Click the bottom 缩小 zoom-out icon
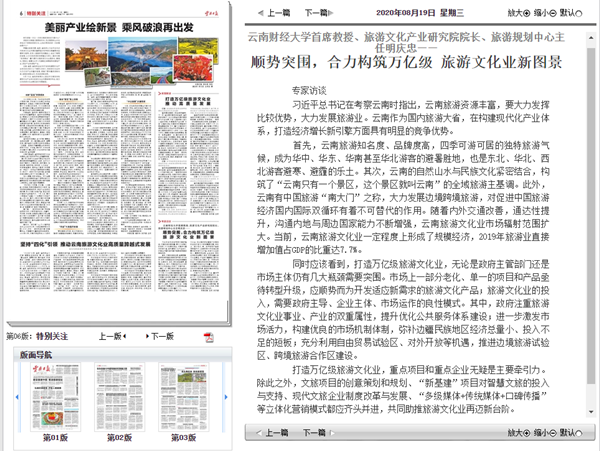Viewport: 600px width, 451px height. tap(553, 433)
